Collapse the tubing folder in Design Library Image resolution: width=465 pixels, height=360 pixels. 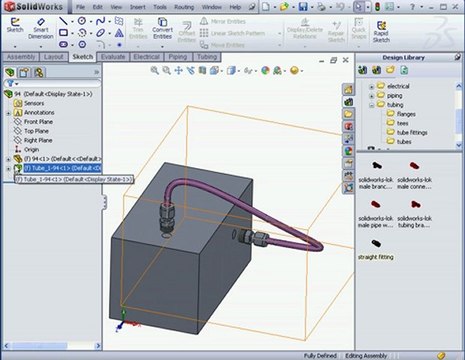tap(371, 105)
